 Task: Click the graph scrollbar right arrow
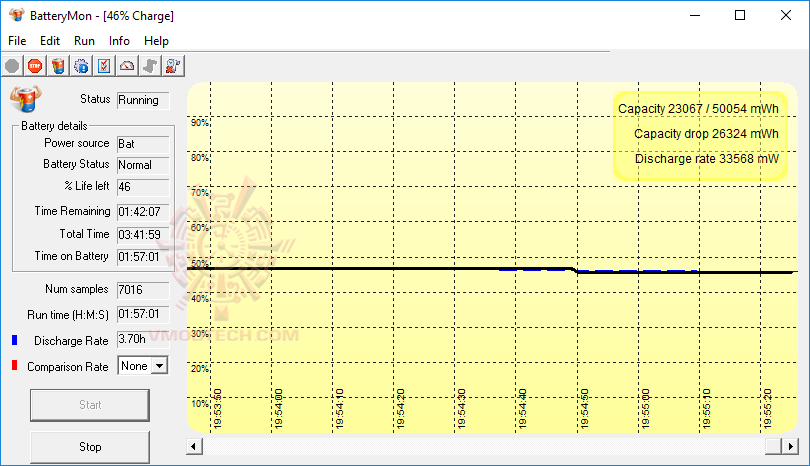[790, 446]
